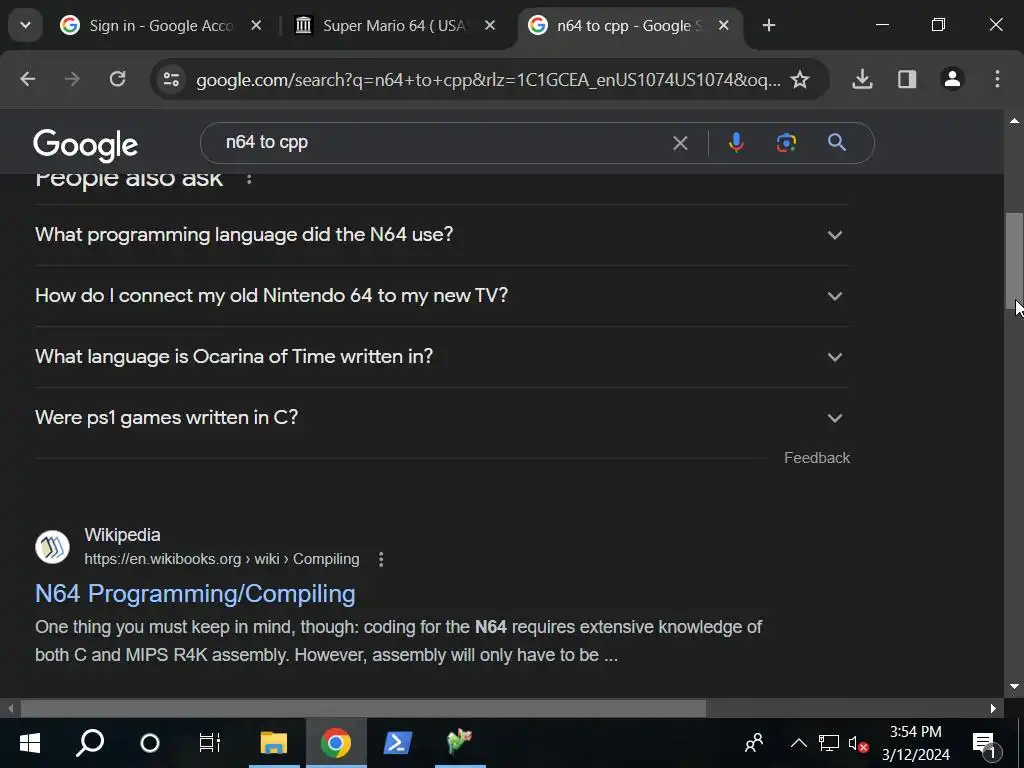Viewport: 1024px width, 768px height.
Task: Open a new browser tab
Action: point(769,25)
